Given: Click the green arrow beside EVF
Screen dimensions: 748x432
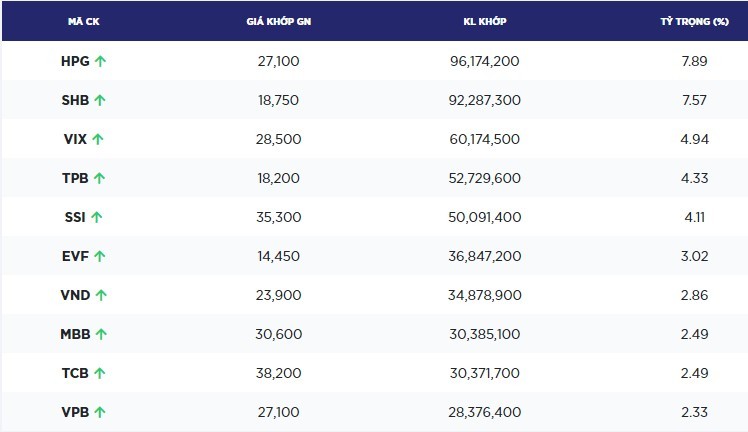Looking at the screenshot, I should [x=100, y=256].
